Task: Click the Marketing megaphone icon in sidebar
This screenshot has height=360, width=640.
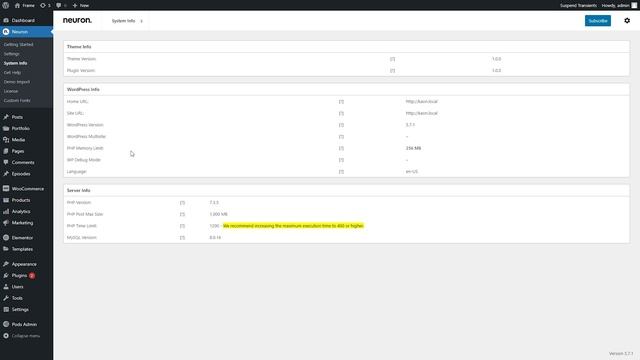Action: click(x=6, y=223)
